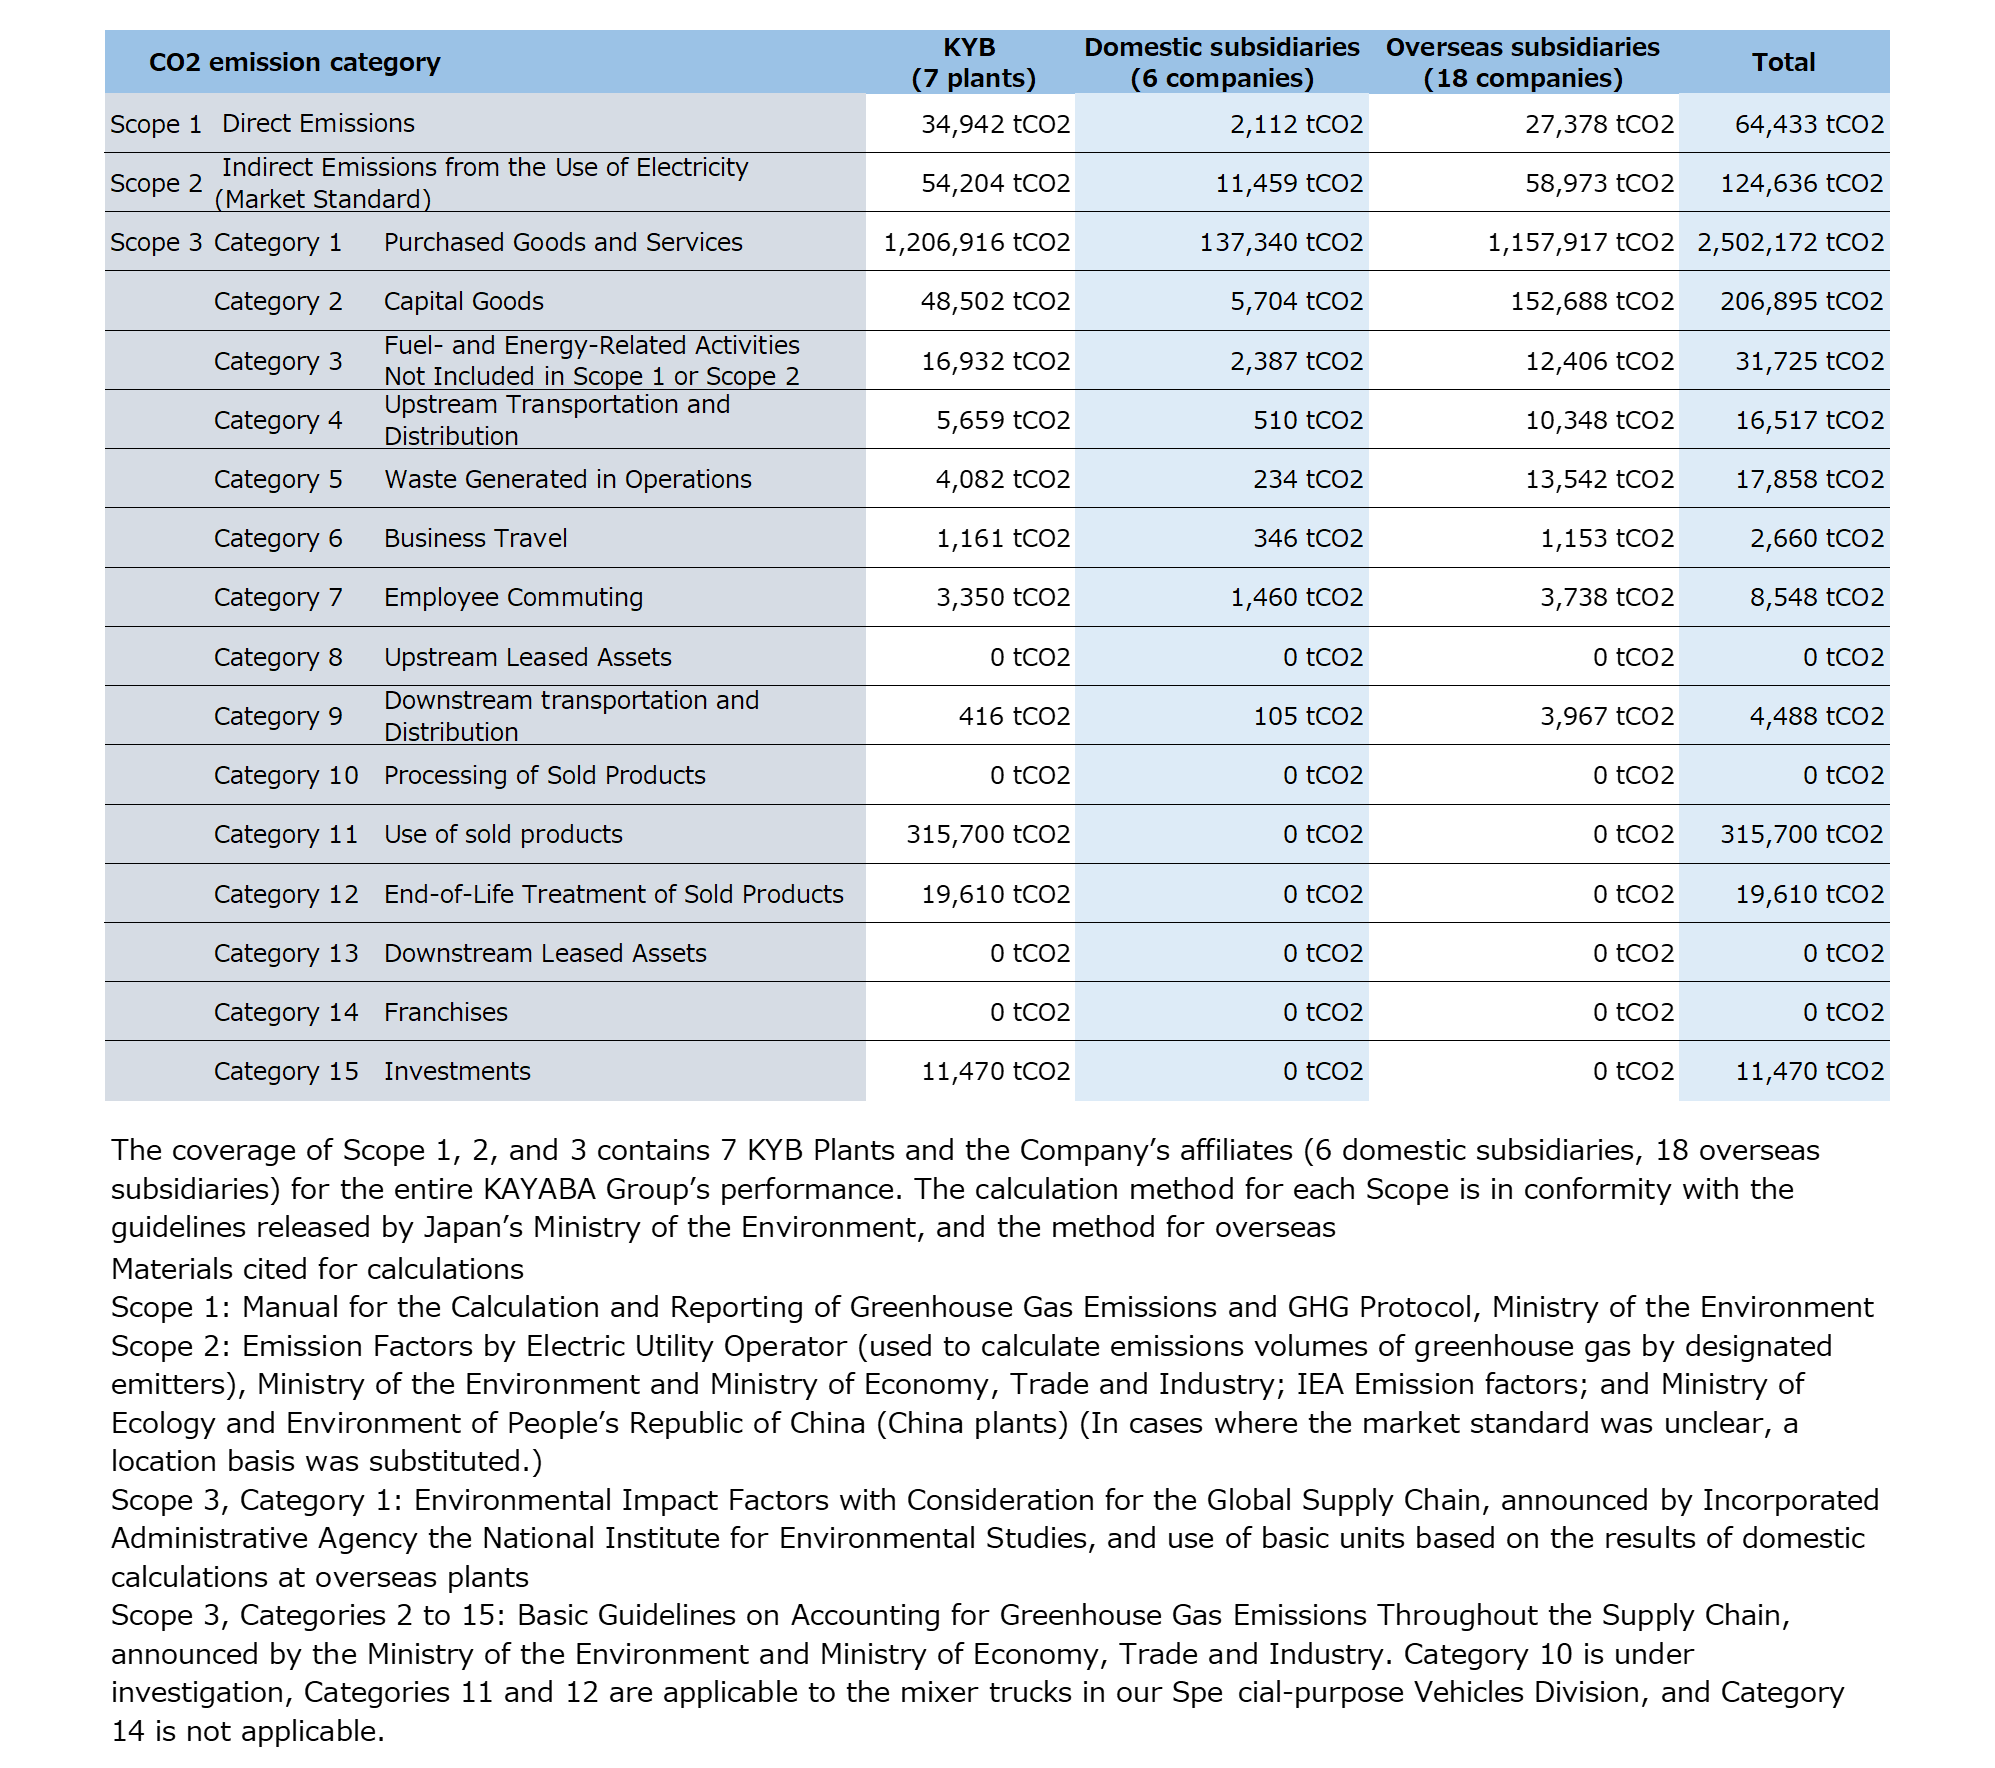Viewport: 1995px width, 1768px height.
Task: Select the Scope 1 Direct Emissions row label
Action: click(317, 124)
